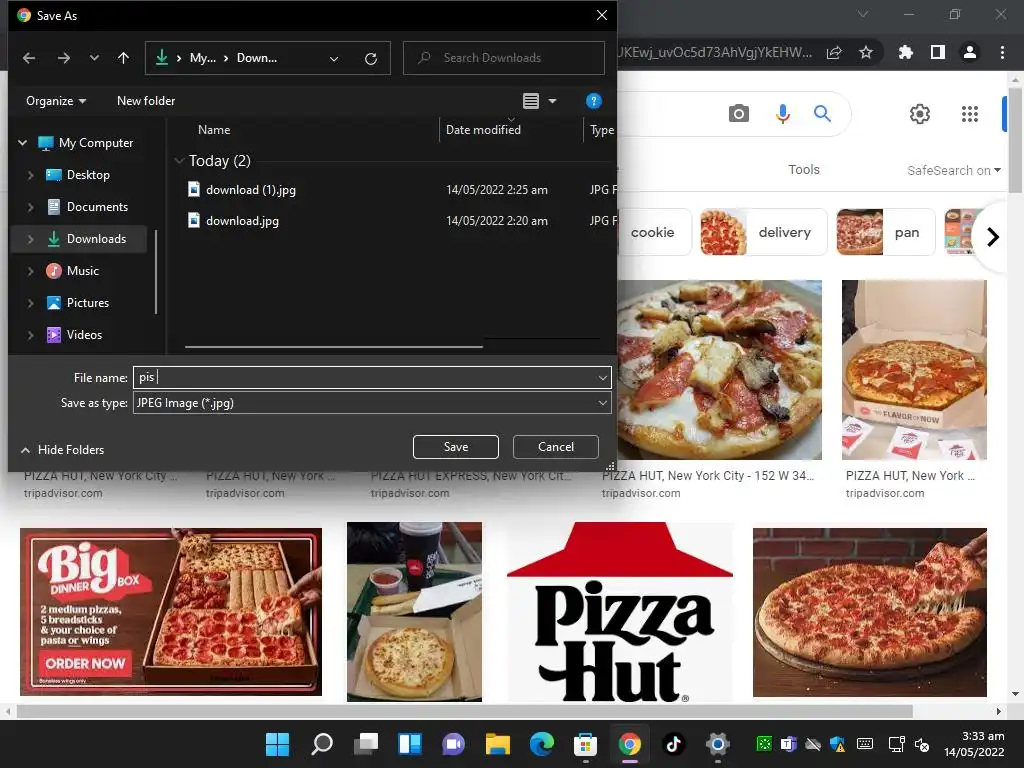Collapse the Today (2) group
Screen dimensions: 1024x768
(179, 161)
